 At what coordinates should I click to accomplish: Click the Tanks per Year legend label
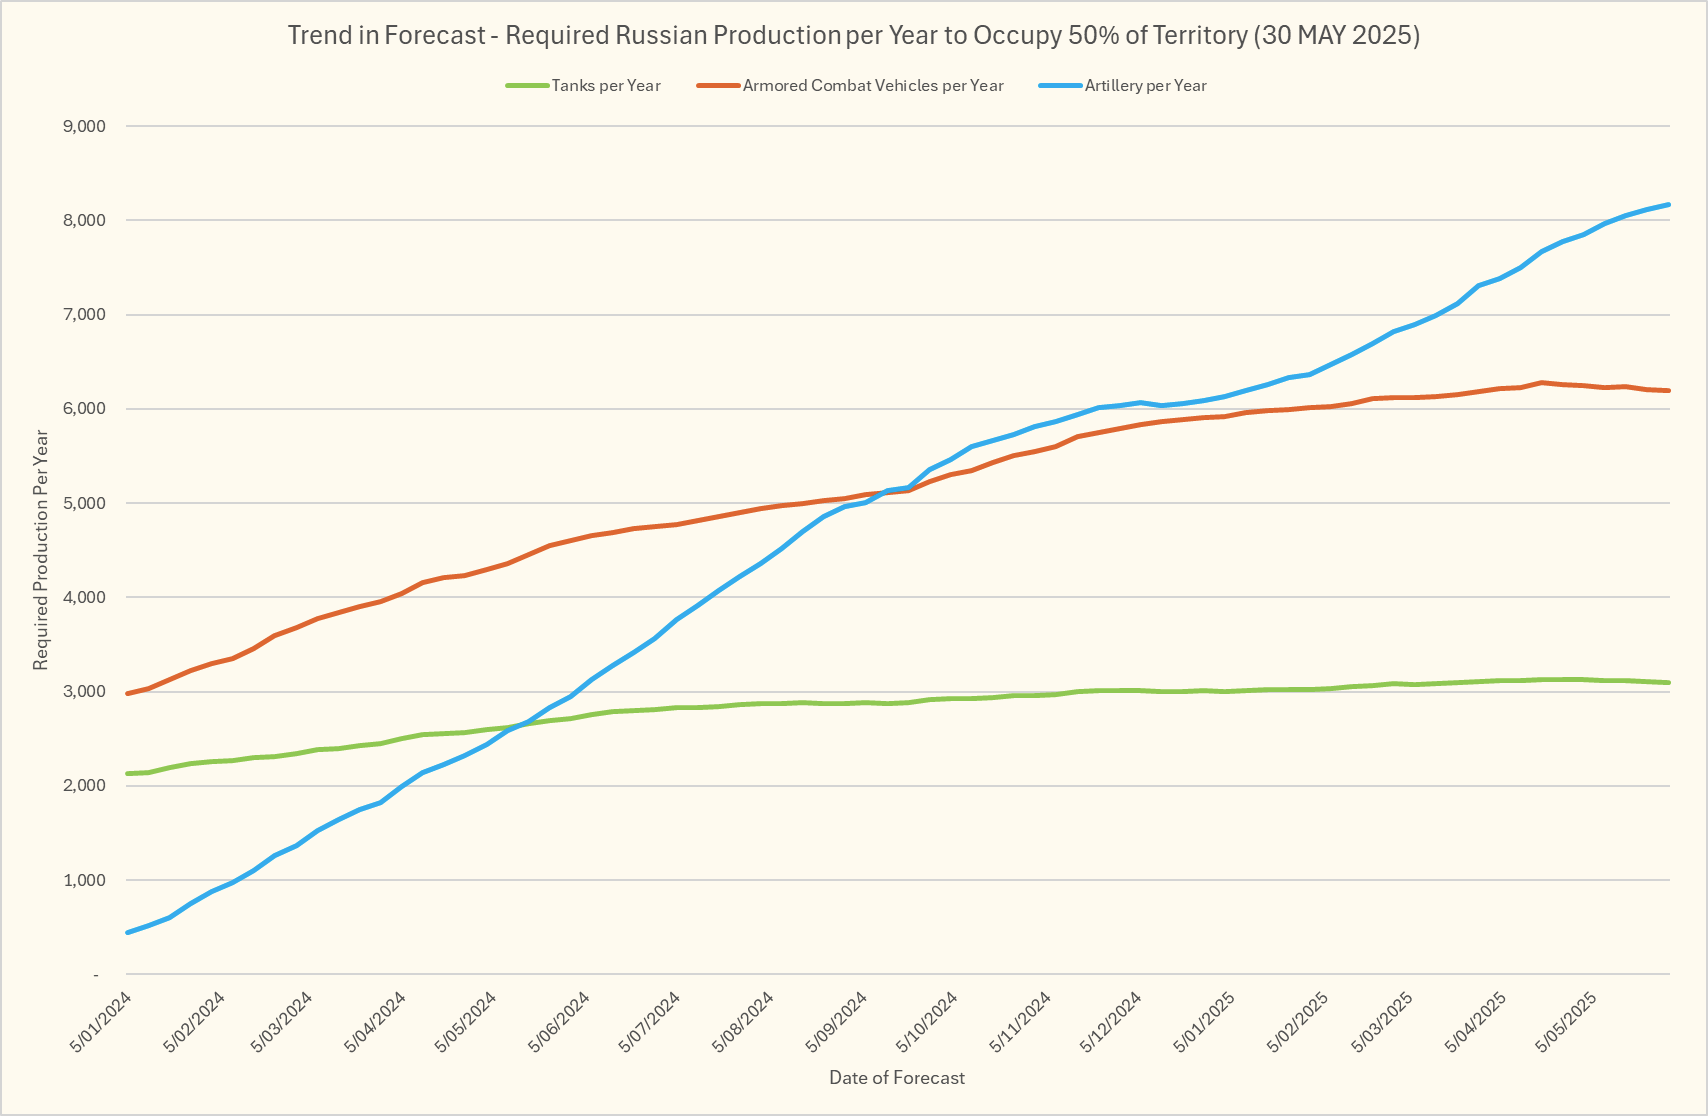(606, 86)
